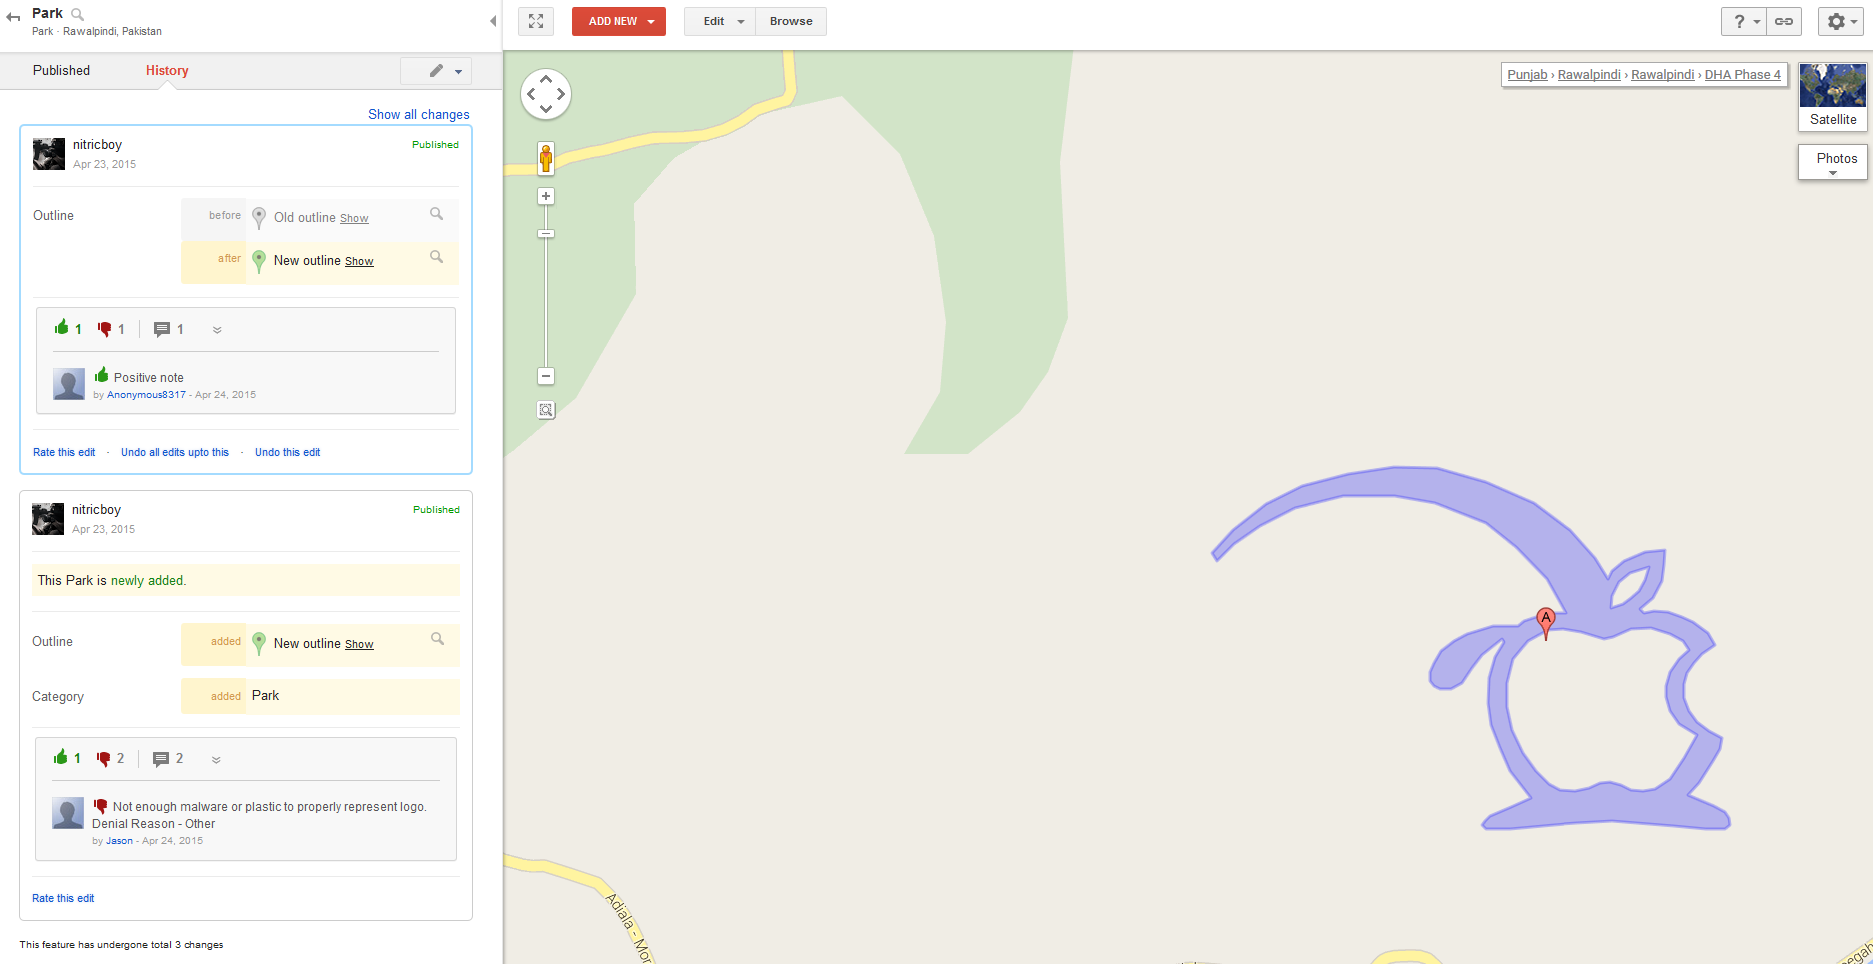The height and width of the screenshot is (964, 1873).
Task: Click the zoom out minus button
Action: 546,377
